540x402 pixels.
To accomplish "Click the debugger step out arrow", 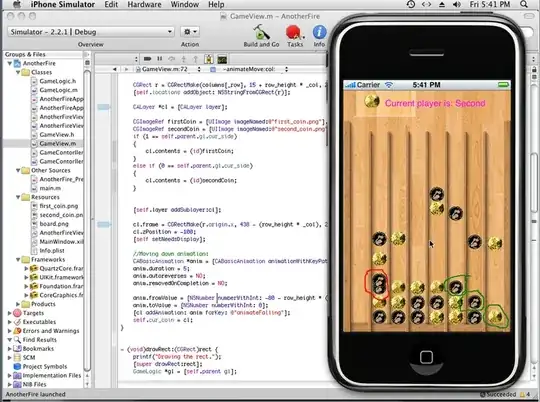I will pyautogui.click(x=195, y=59).
